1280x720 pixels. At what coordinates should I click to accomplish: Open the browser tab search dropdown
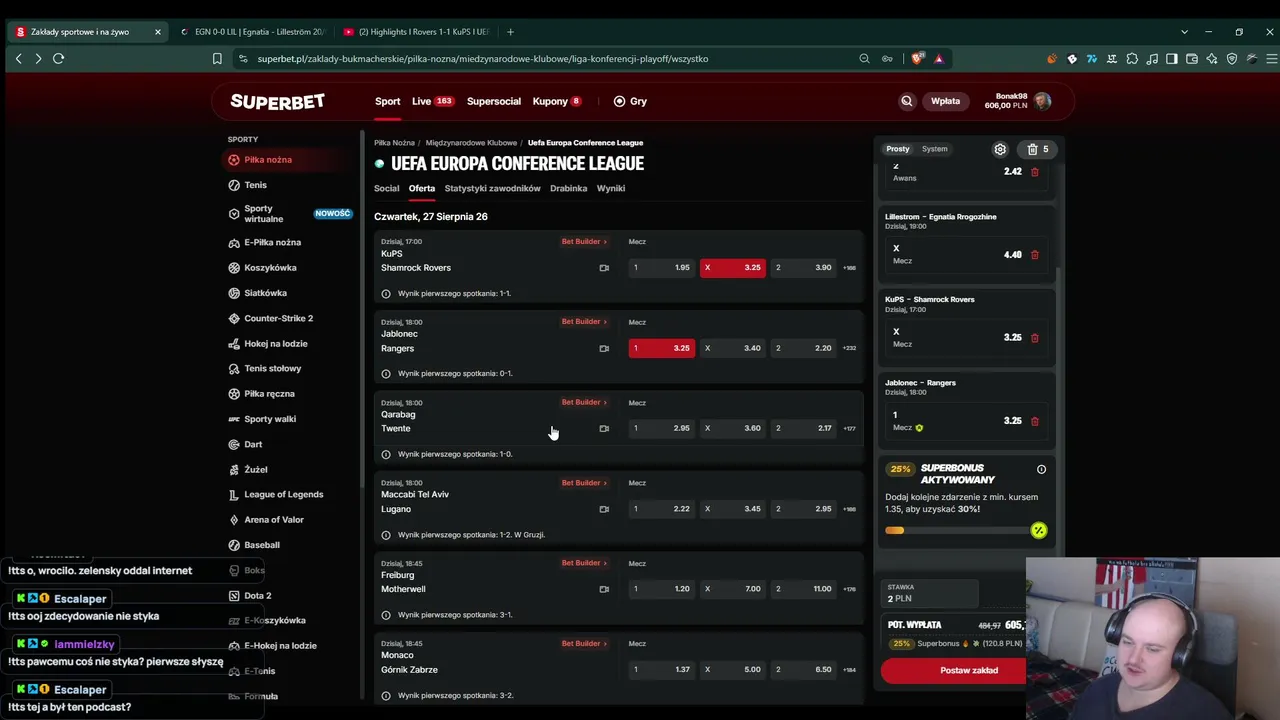1184,32
